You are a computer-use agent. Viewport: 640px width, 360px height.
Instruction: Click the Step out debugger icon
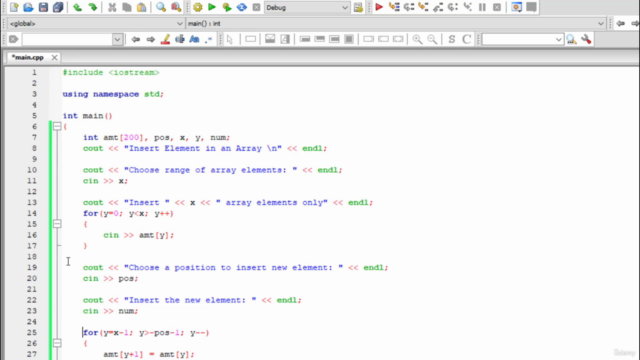pyautogui.click(x=438, y=7)
